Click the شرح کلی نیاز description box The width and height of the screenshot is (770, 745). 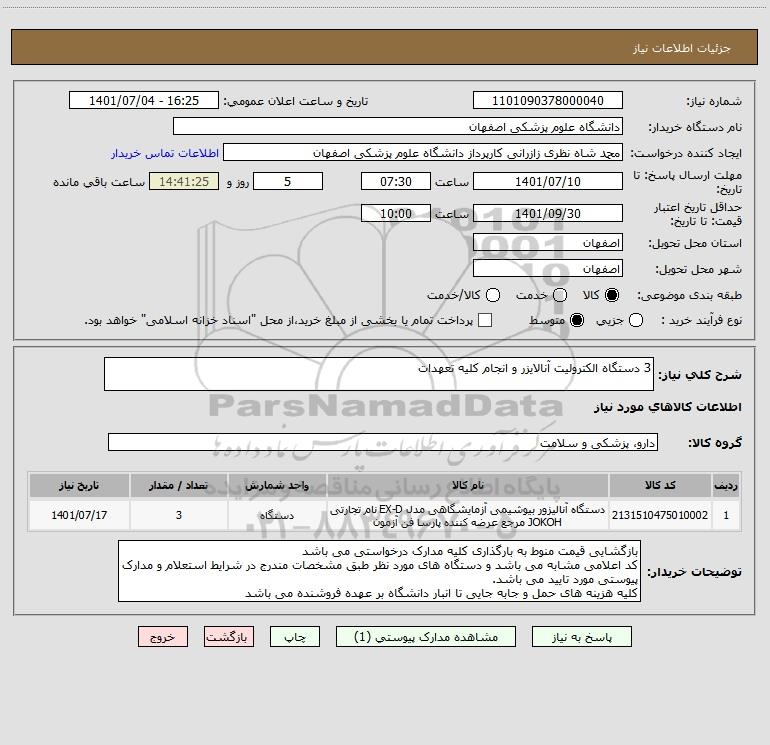click(x=379, y=374)
